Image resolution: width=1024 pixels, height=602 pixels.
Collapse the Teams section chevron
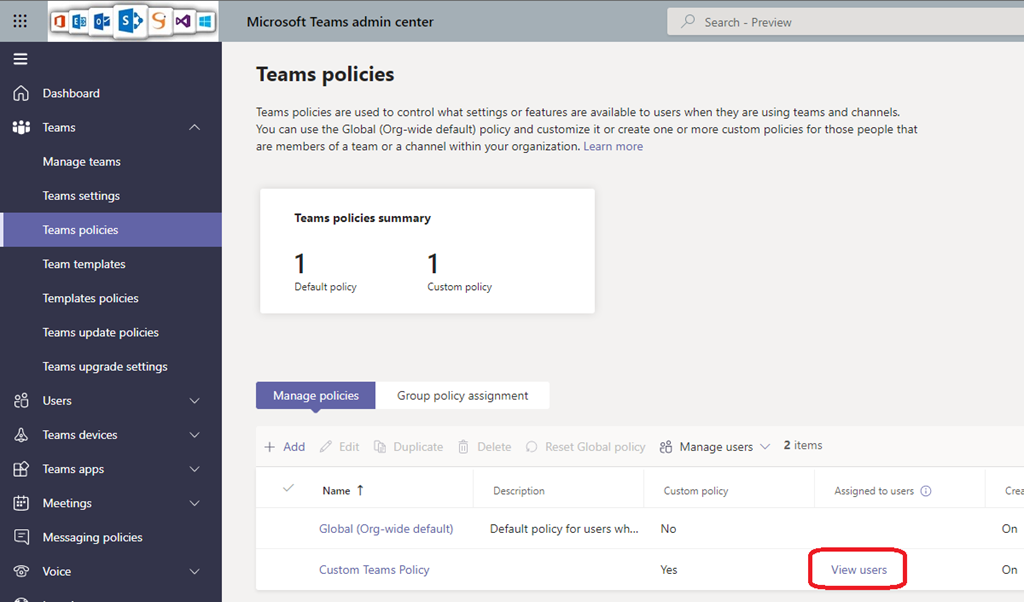click(194, 127)
